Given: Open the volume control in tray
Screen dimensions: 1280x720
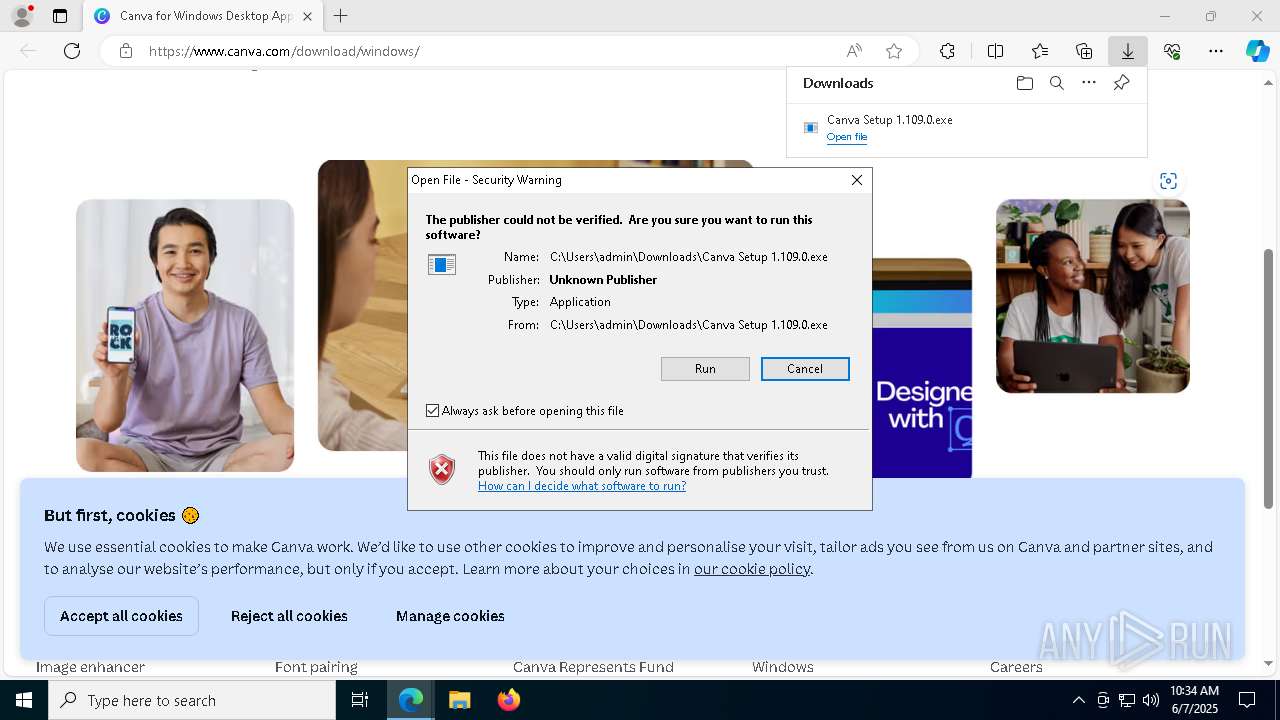Looking at the screenshot, I should click(x=1150, y=700).
